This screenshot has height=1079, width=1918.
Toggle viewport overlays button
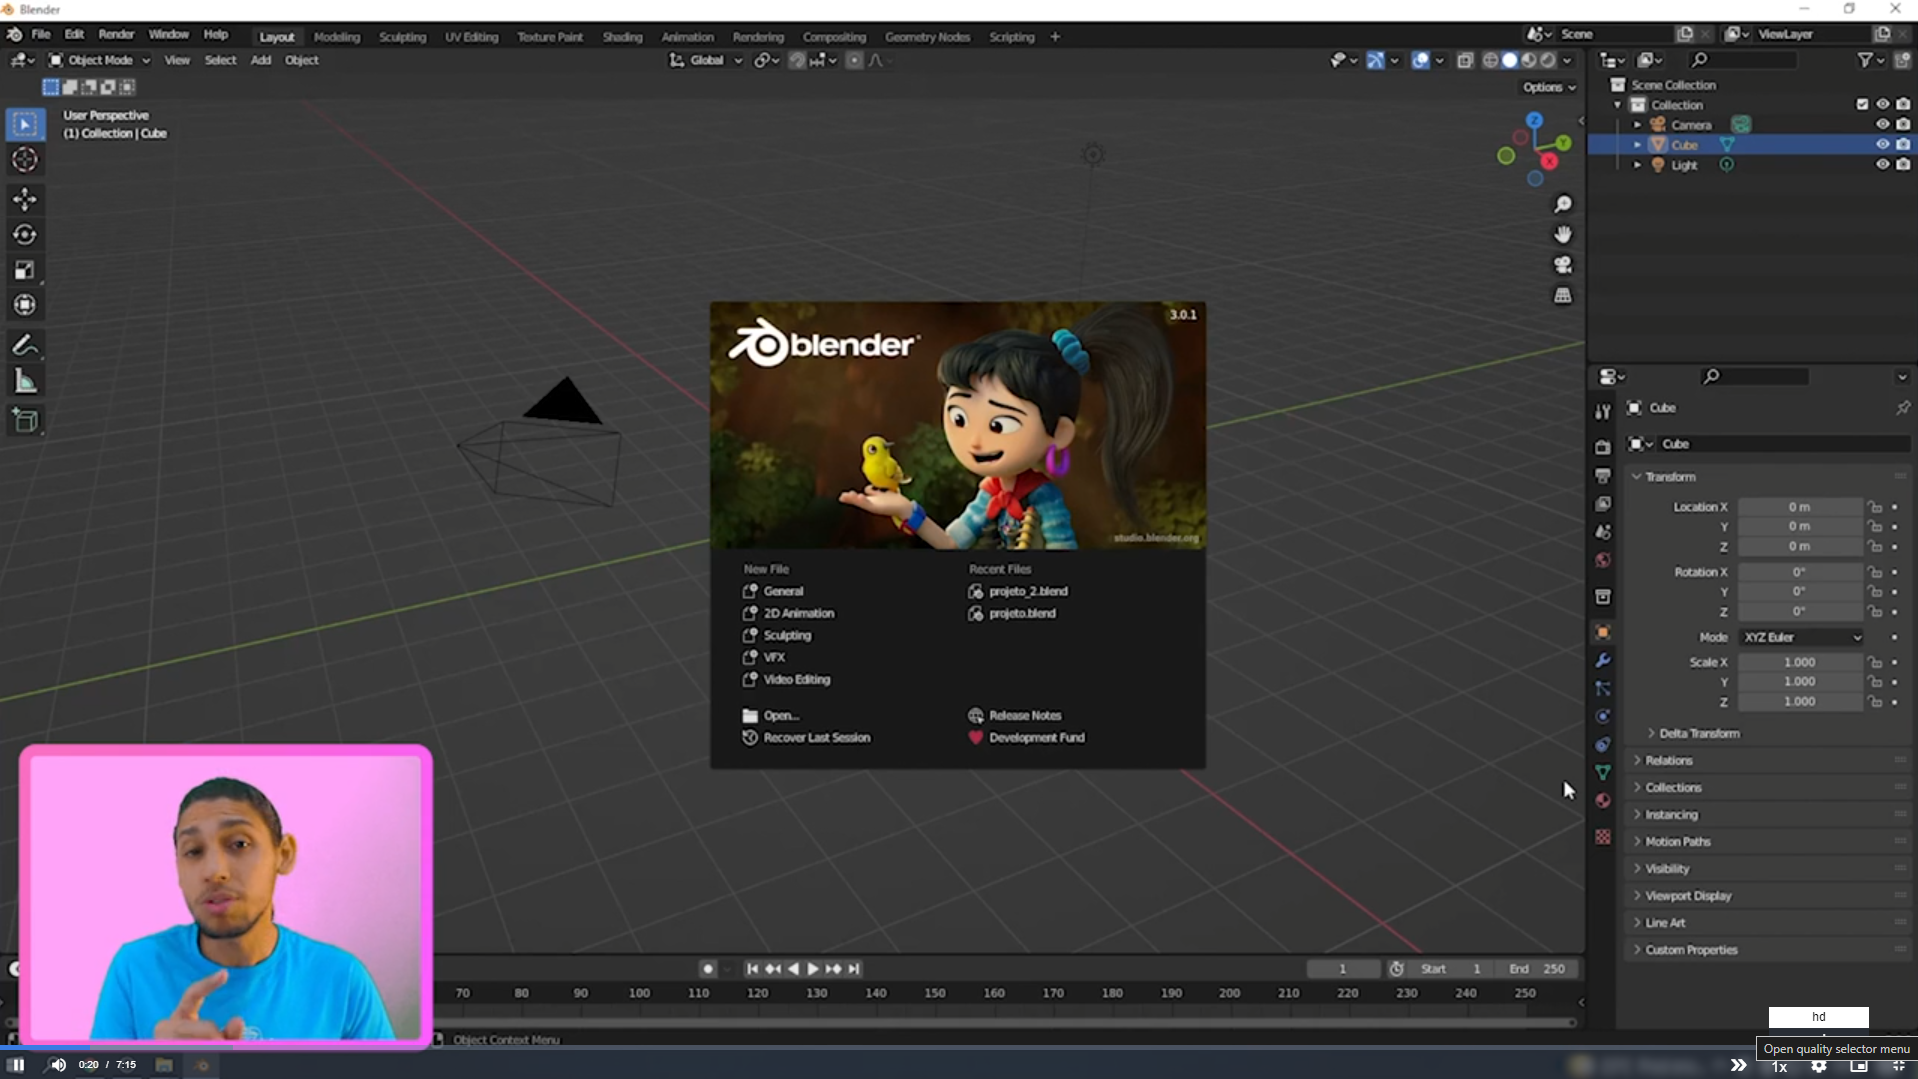click(1420, 60)
